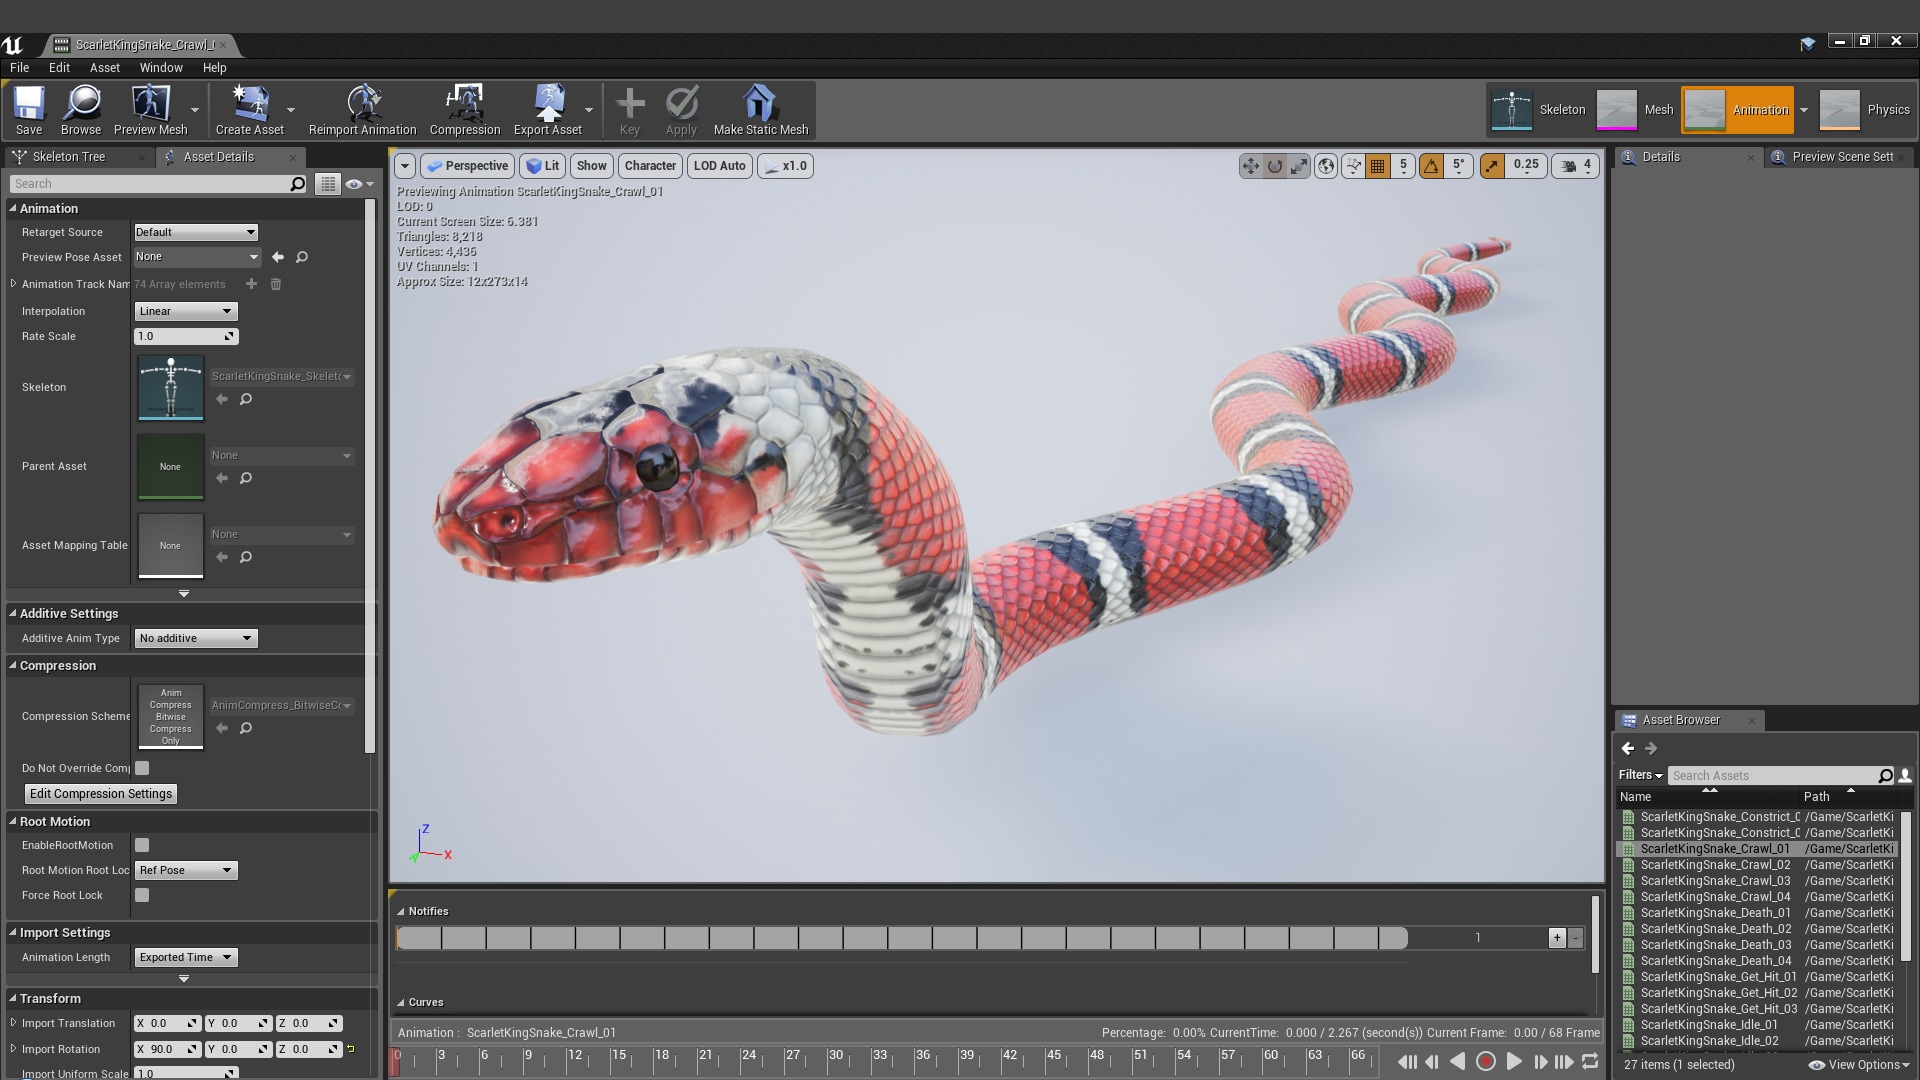Open the Interpolation dropdown showing Linear
The width and height of the screenshot is (1920, 1080).
click(185, 311)
